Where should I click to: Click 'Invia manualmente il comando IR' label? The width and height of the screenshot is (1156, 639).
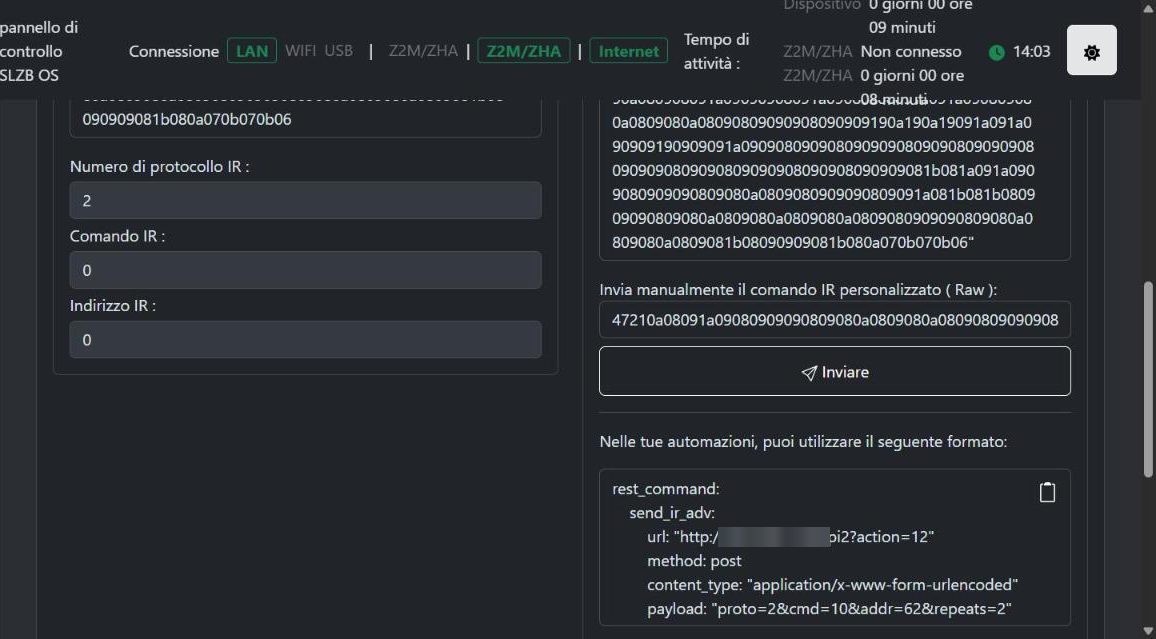coord(798,290)
